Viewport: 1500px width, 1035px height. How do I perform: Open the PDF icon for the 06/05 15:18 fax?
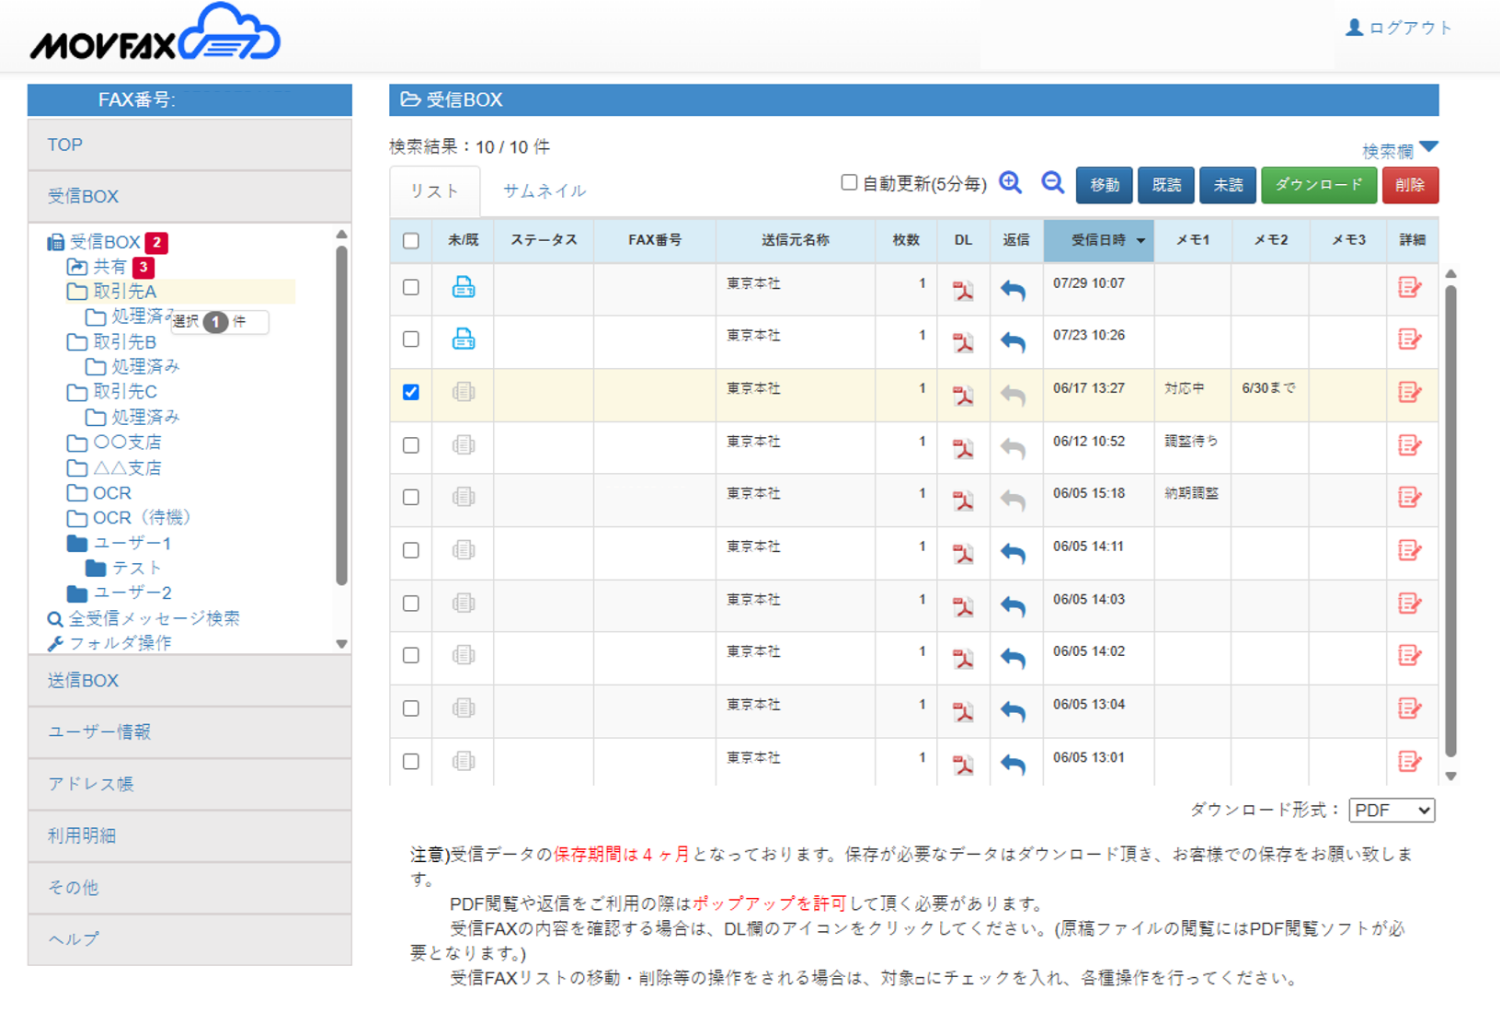[963, 500]
